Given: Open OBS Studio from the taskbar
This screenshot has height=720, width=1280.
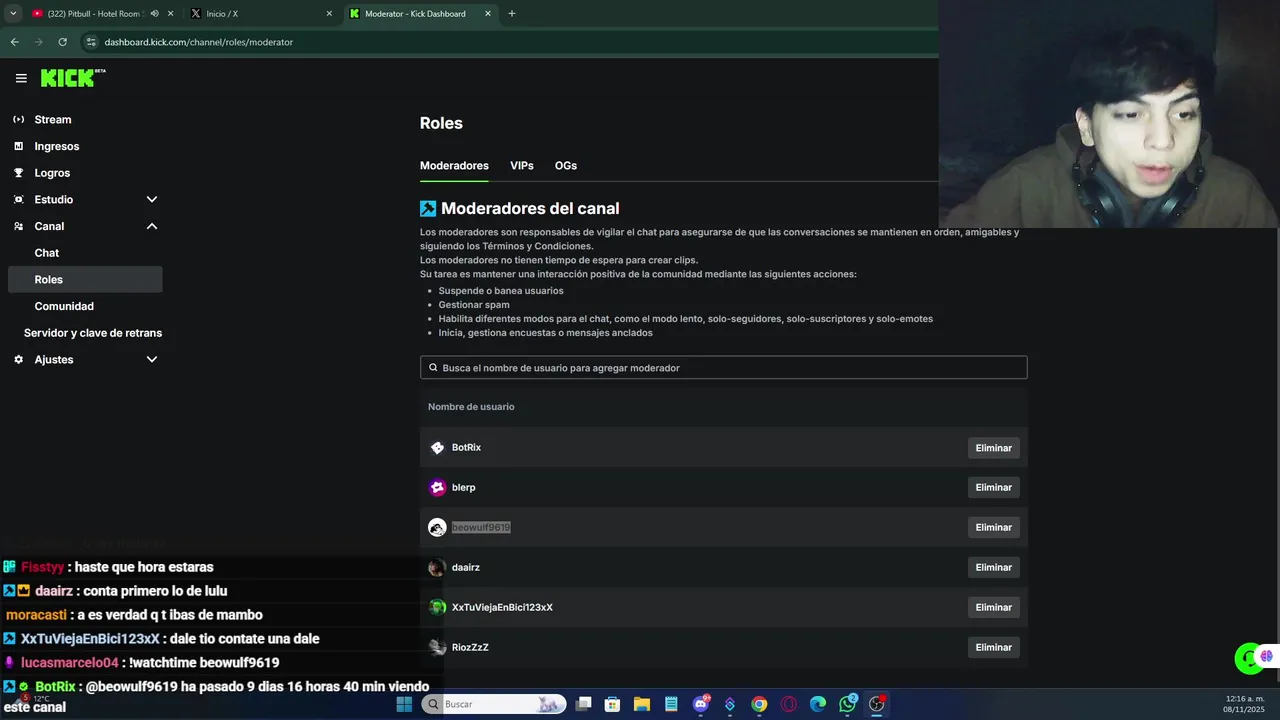Looking at the screenshot, I should [876, 704].
